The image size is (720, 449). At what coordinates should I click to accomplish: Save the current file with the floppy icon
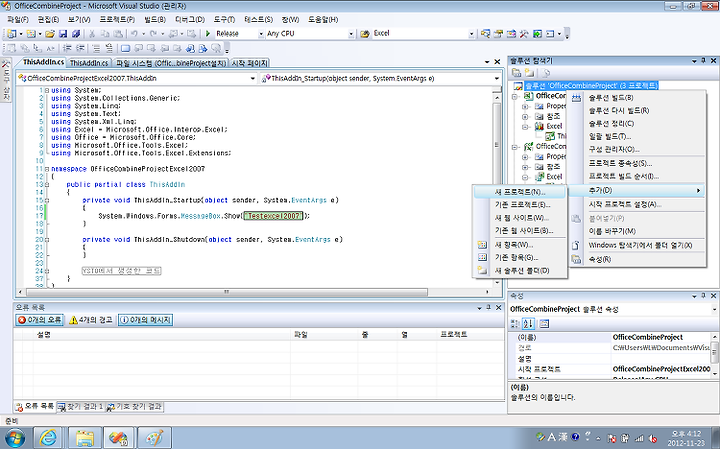63,34
